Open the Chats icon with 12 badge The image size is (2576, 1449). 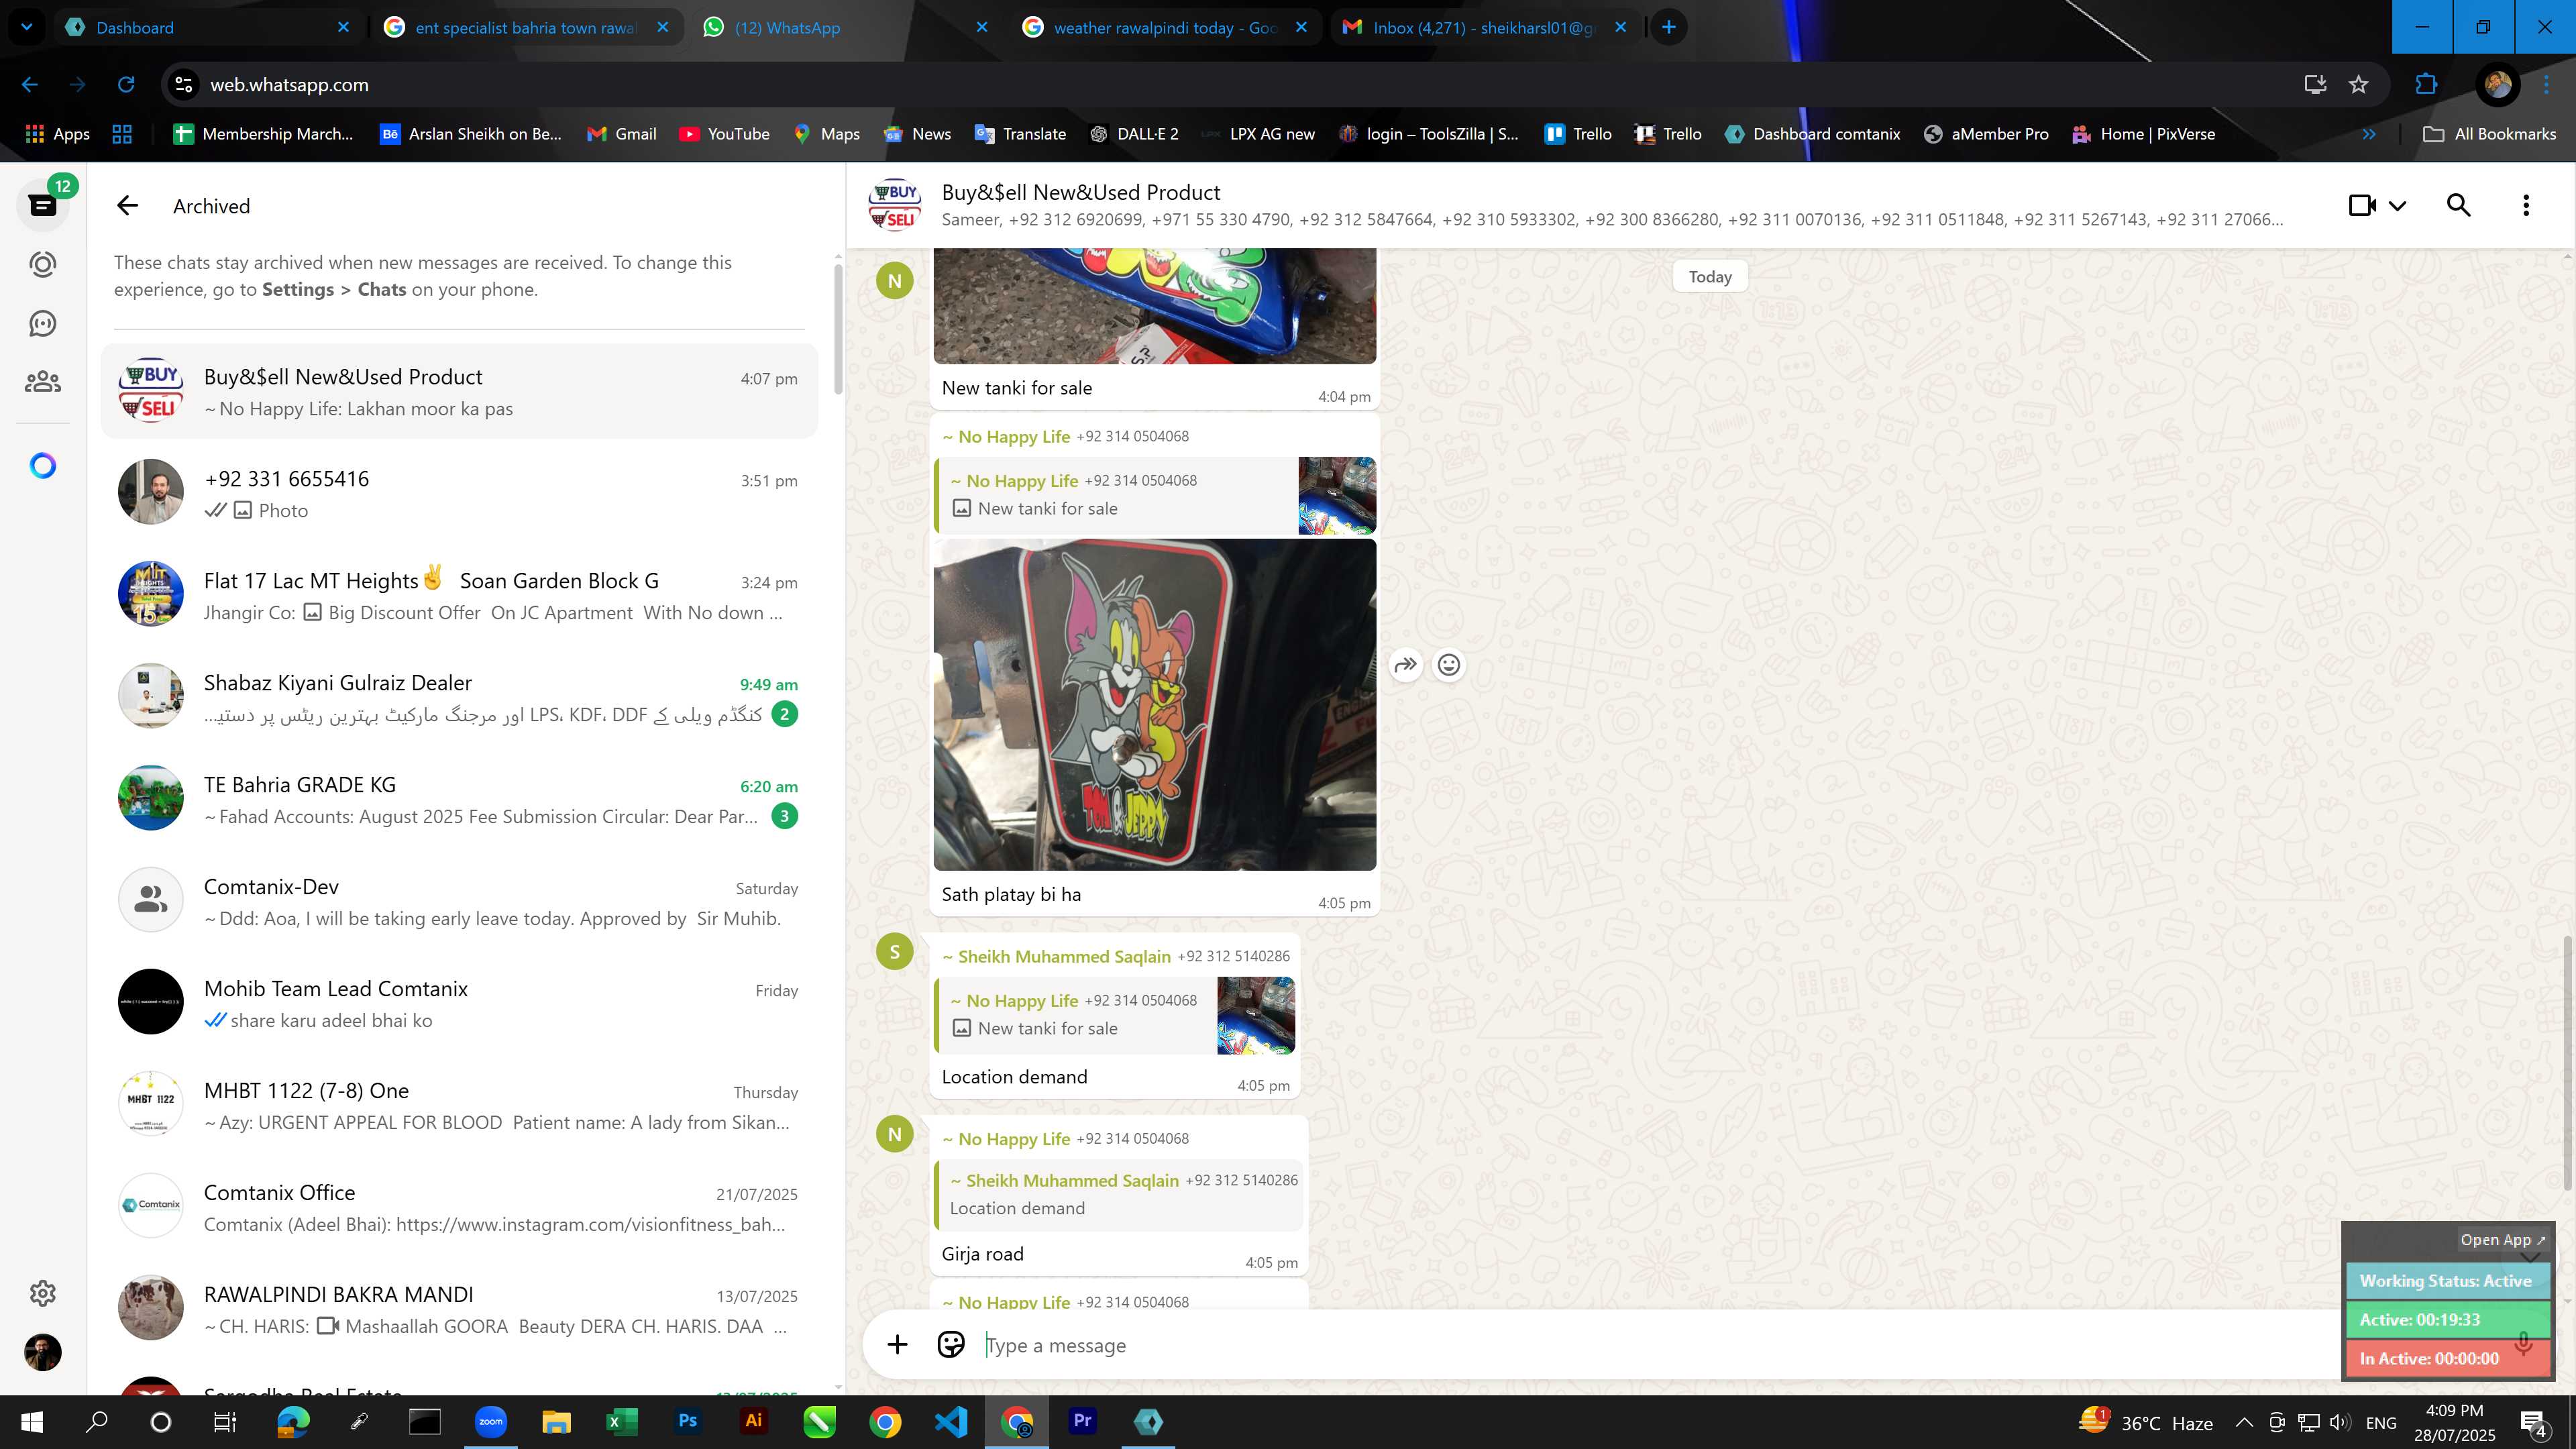(x=43, y=205)
